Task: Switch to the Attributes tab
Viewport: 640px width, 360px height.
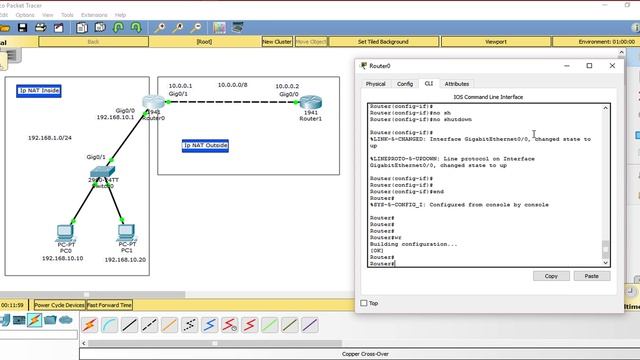Action: click(x=457, y=84)
